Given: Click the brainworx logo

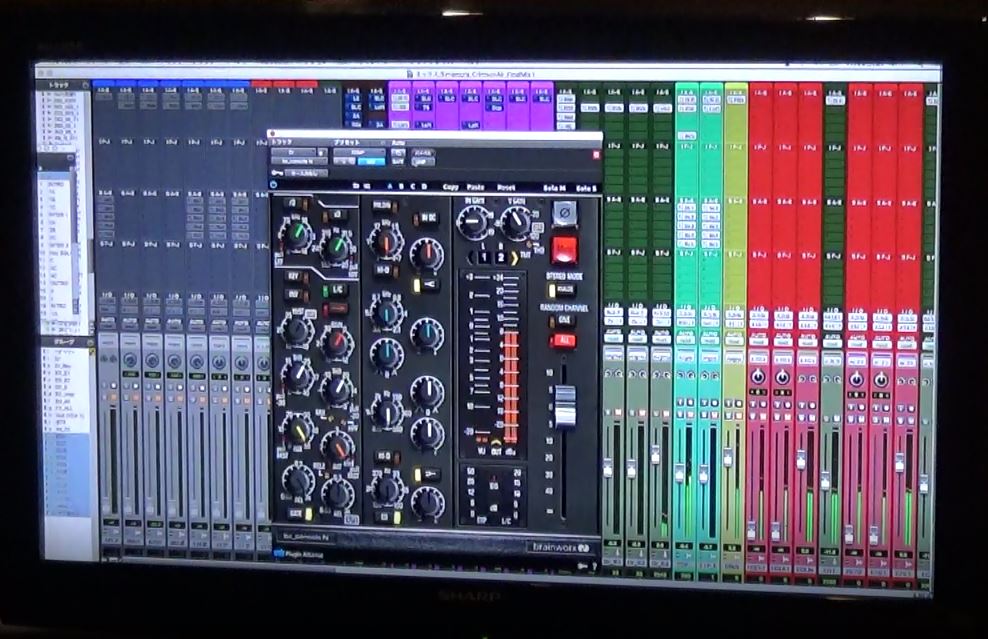Looking at the screenshot, I should 560,547.
